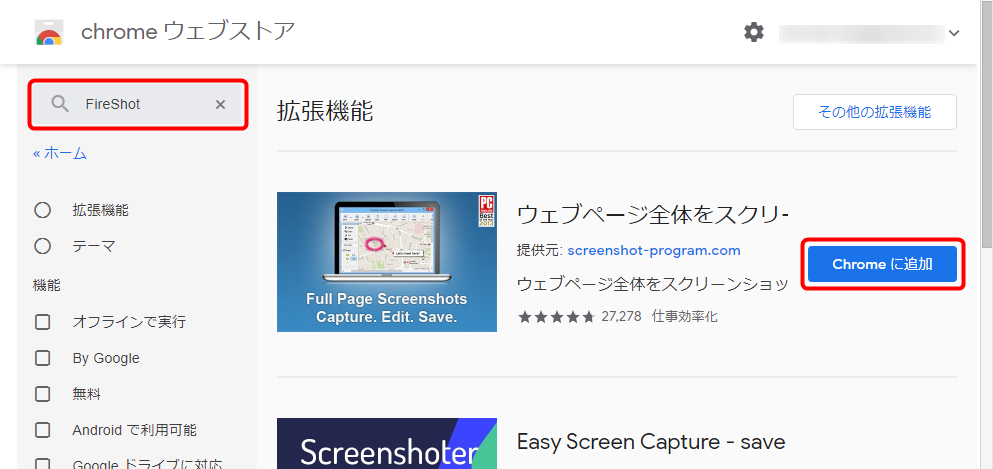The width and height of the screenshot is (993, 469).
Task: Open the Screenshoter extension thumbnail
Action: click(387, 444)
